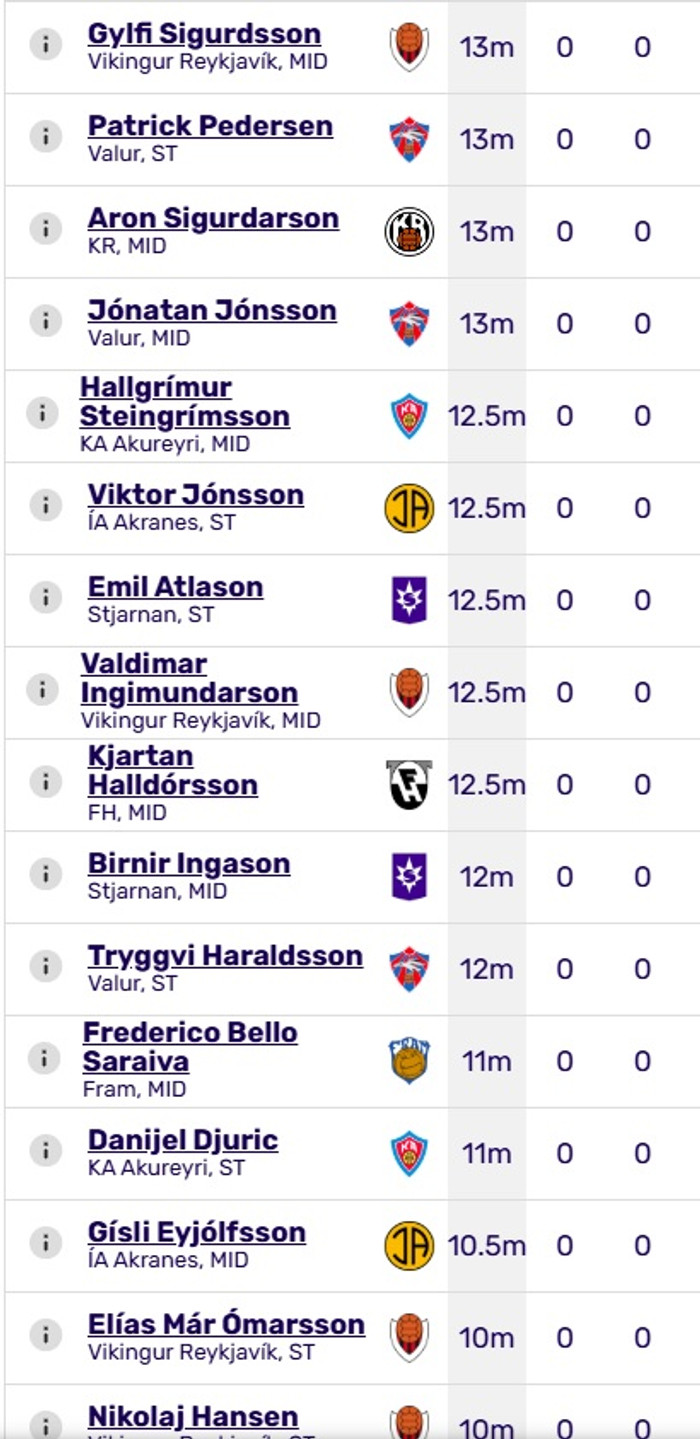Click the Fram club badge
Image resolution: width=700 pixels, height=1439 pixels.
click(x=409, y=1061)
